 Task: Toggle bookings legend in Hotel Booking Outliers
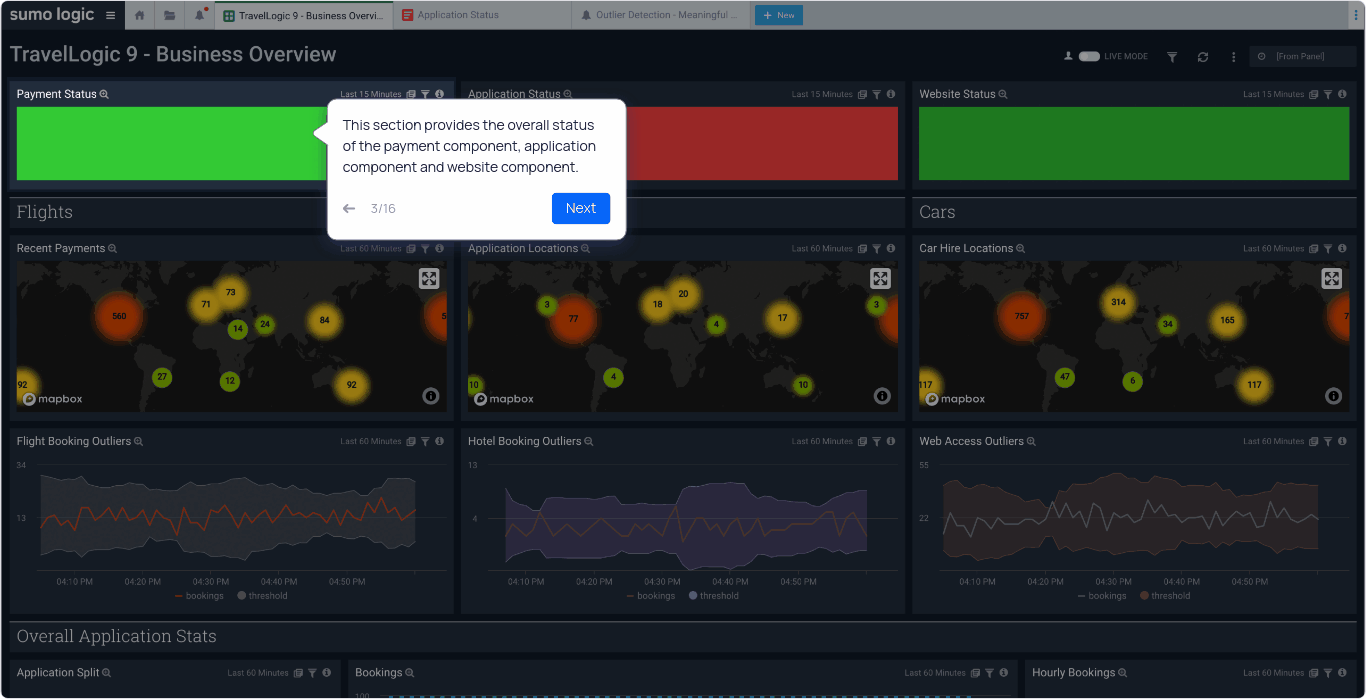point(650,596)
